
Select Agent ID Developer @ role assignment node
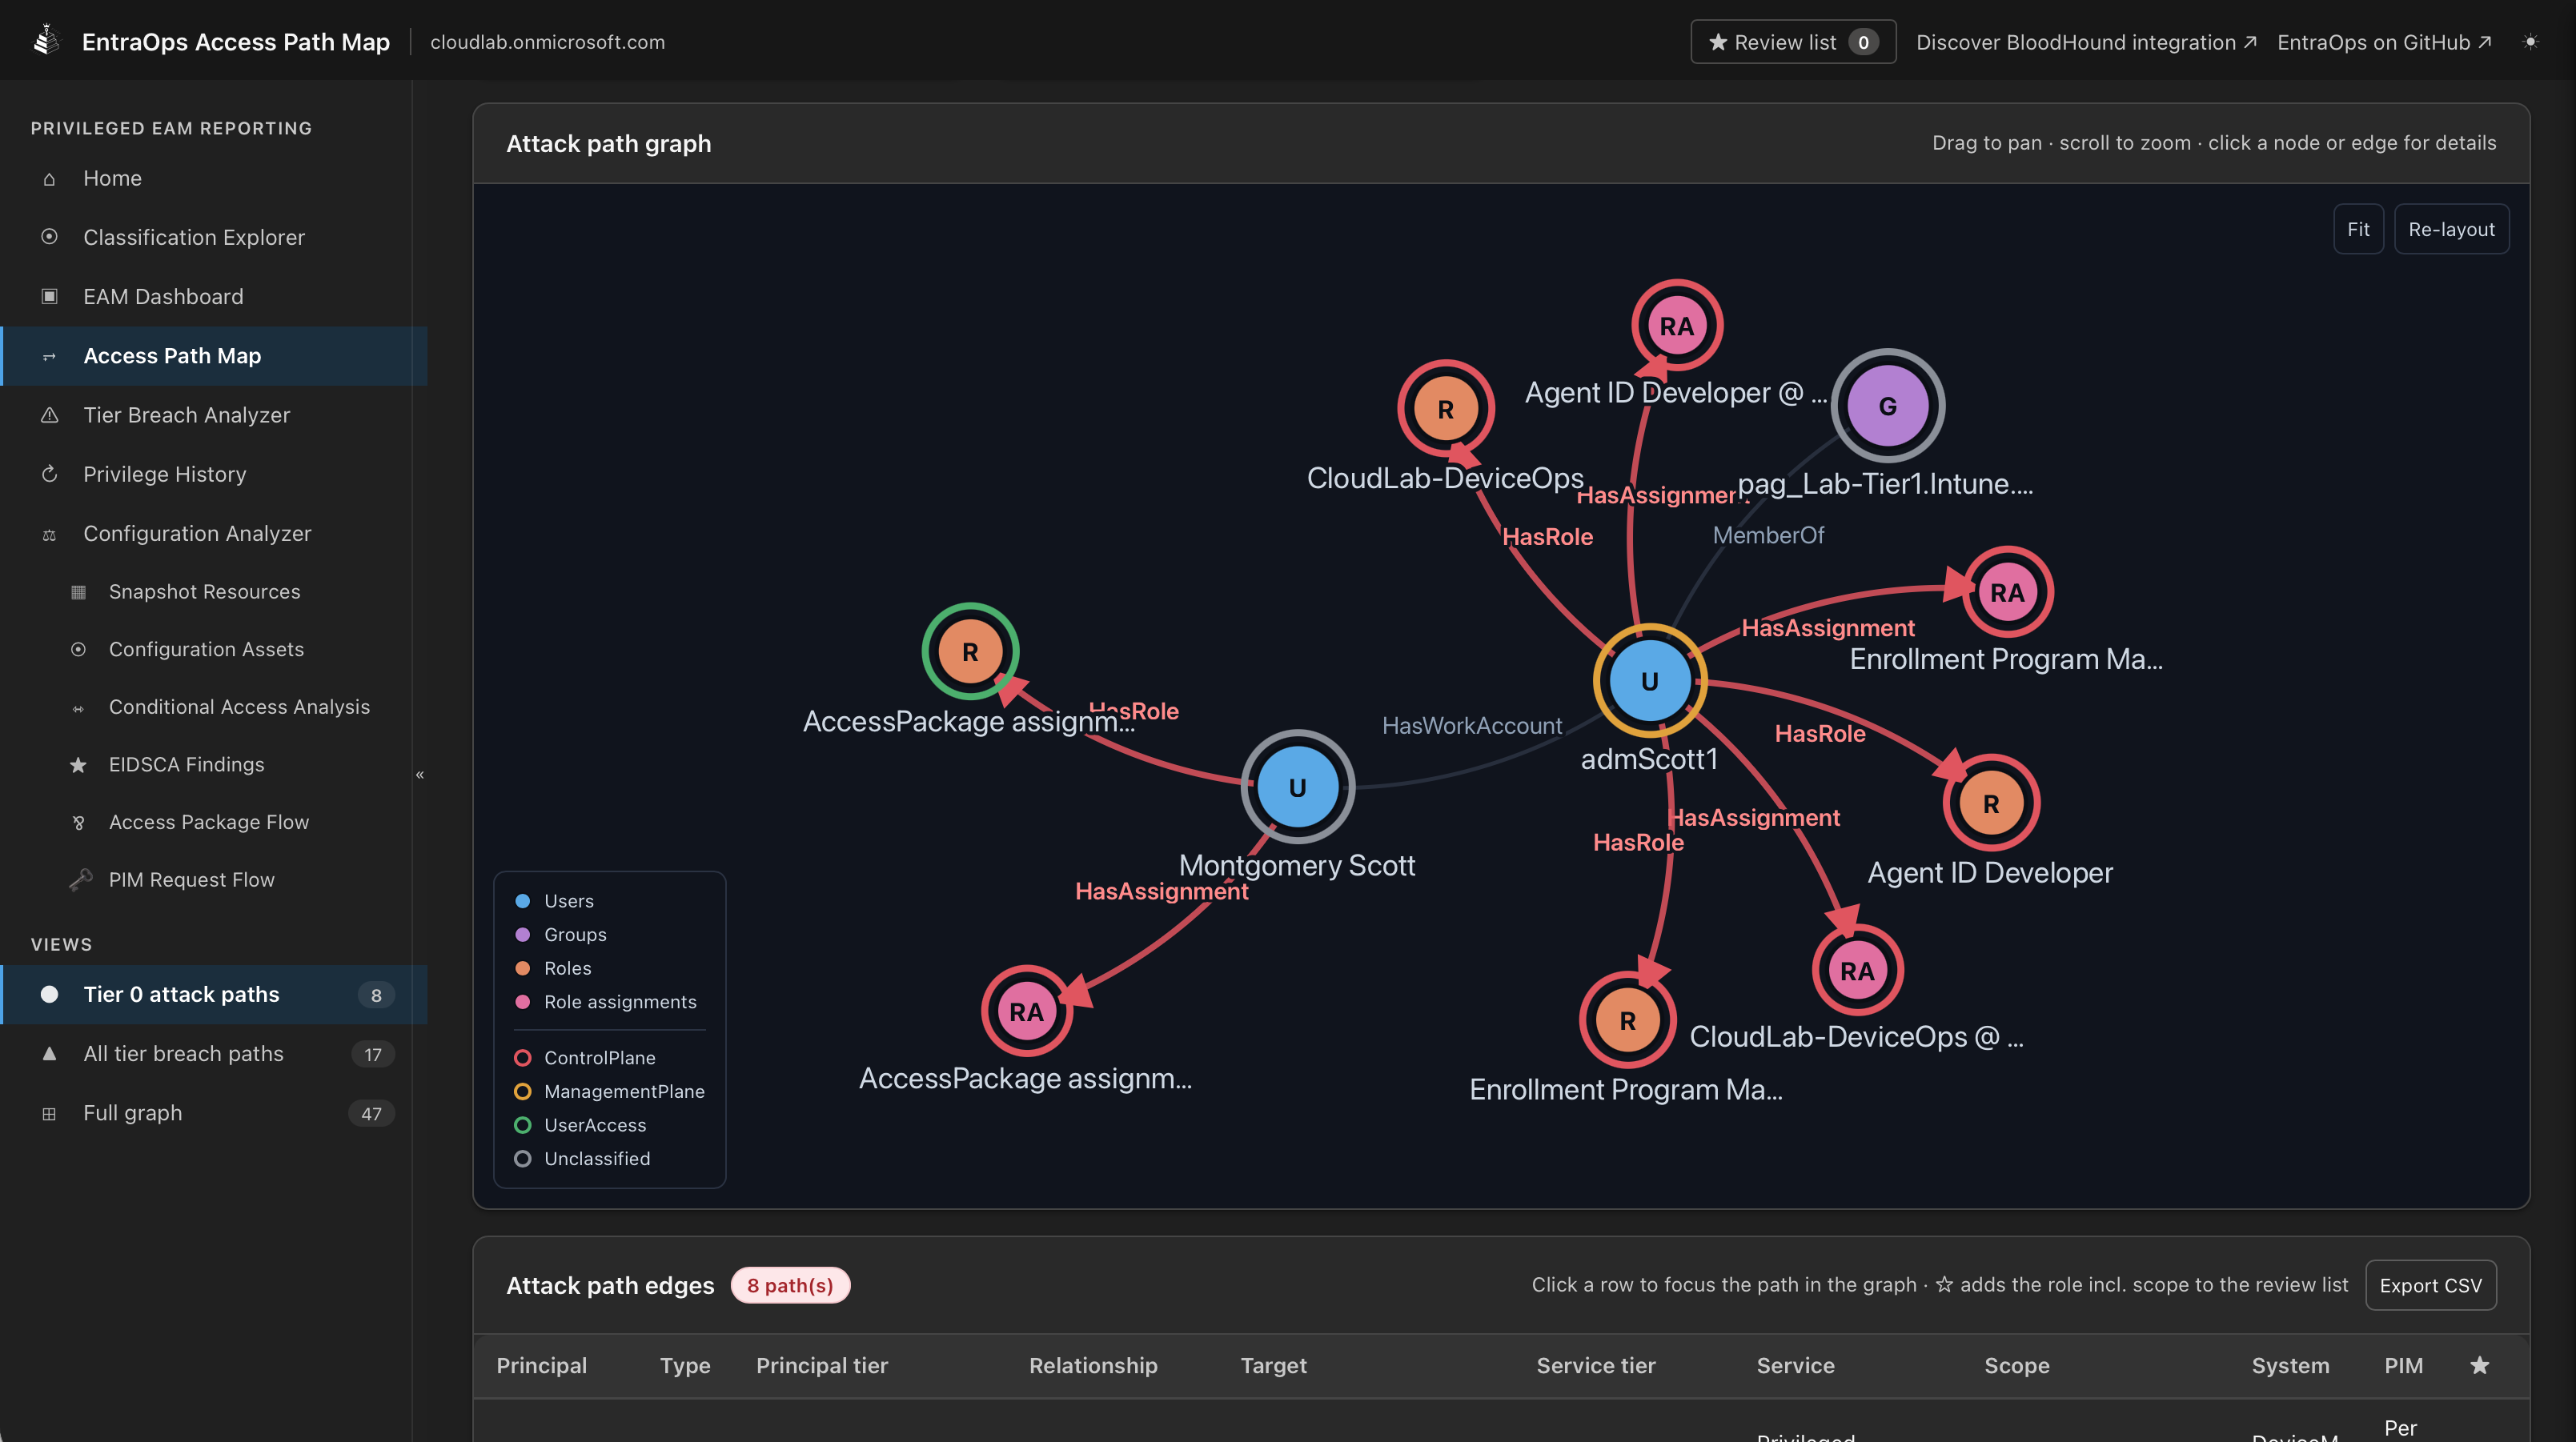click(x=1677, y=326)
